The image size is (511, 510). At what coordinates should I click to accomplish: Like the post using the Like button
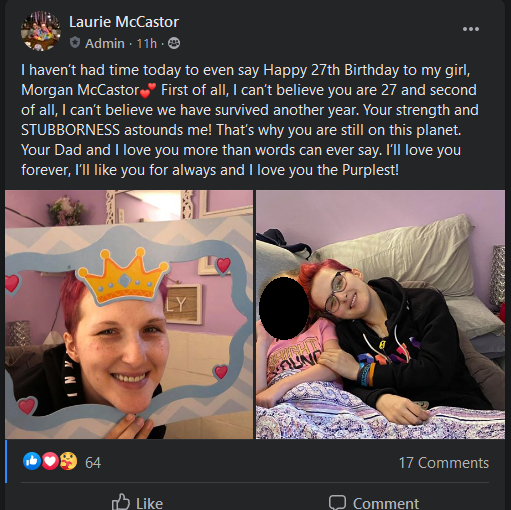click(137, 502)
